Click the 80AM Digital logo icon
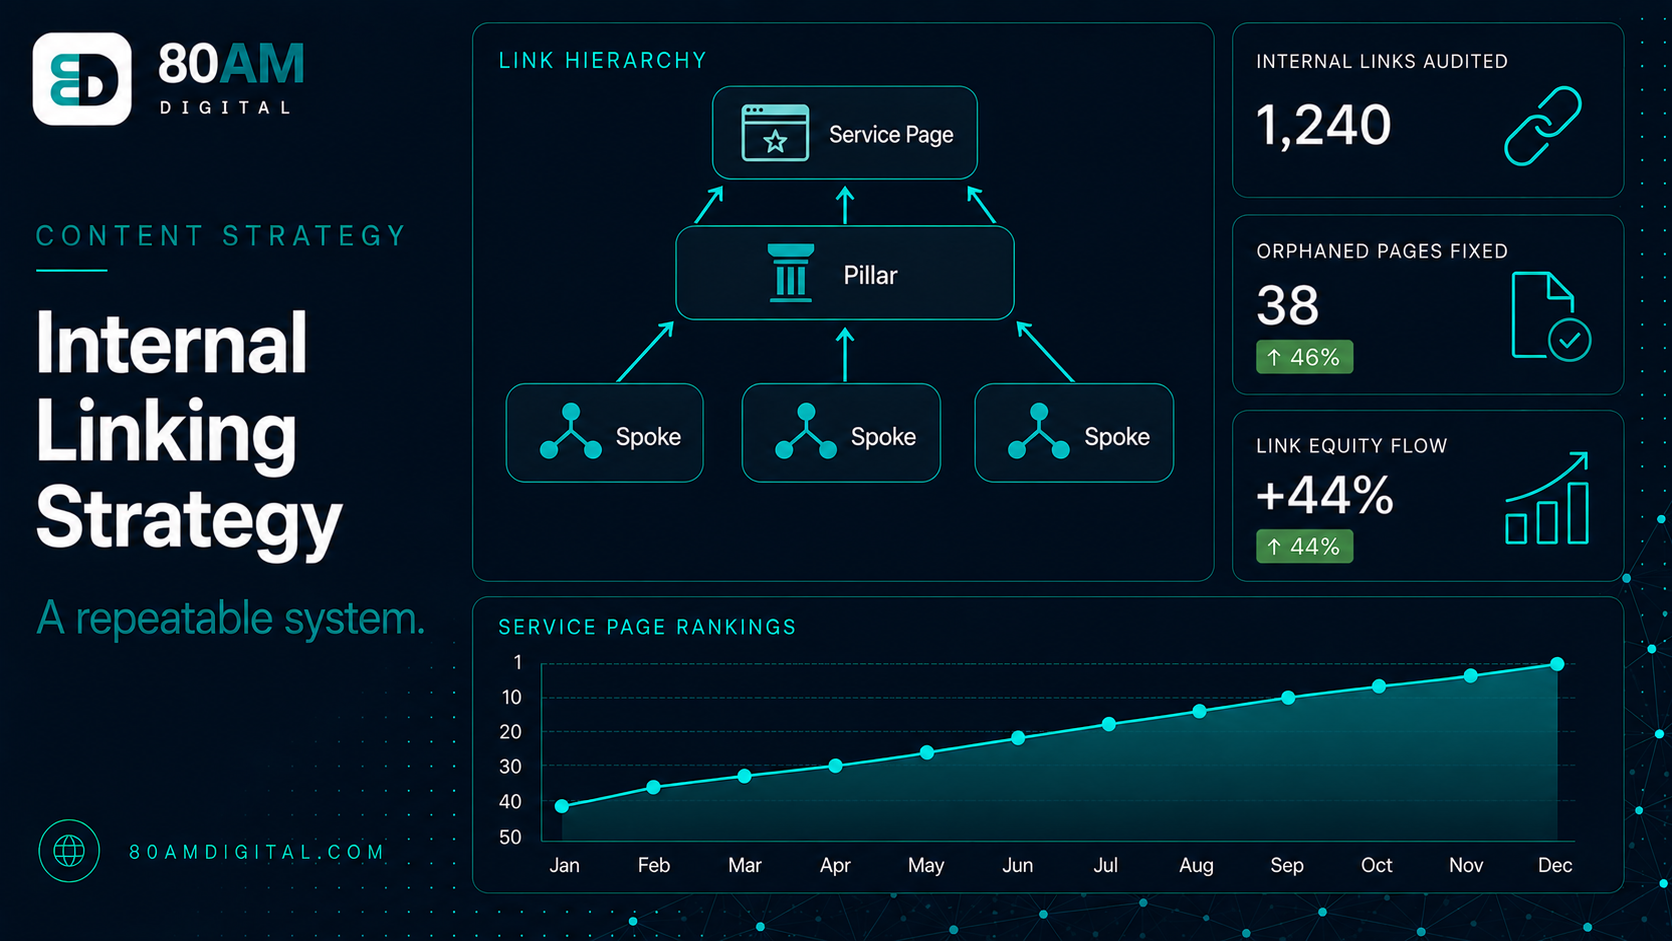Image resolution: width=1672 pixels, height=941 pixels. [82, 79]
